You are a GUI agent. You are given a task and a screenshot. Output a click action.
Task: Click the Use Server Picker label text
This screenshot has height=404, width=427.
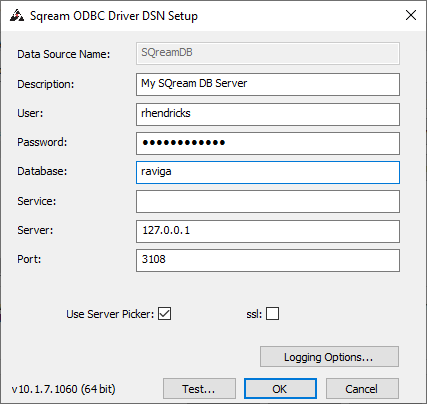click(110, 314)
